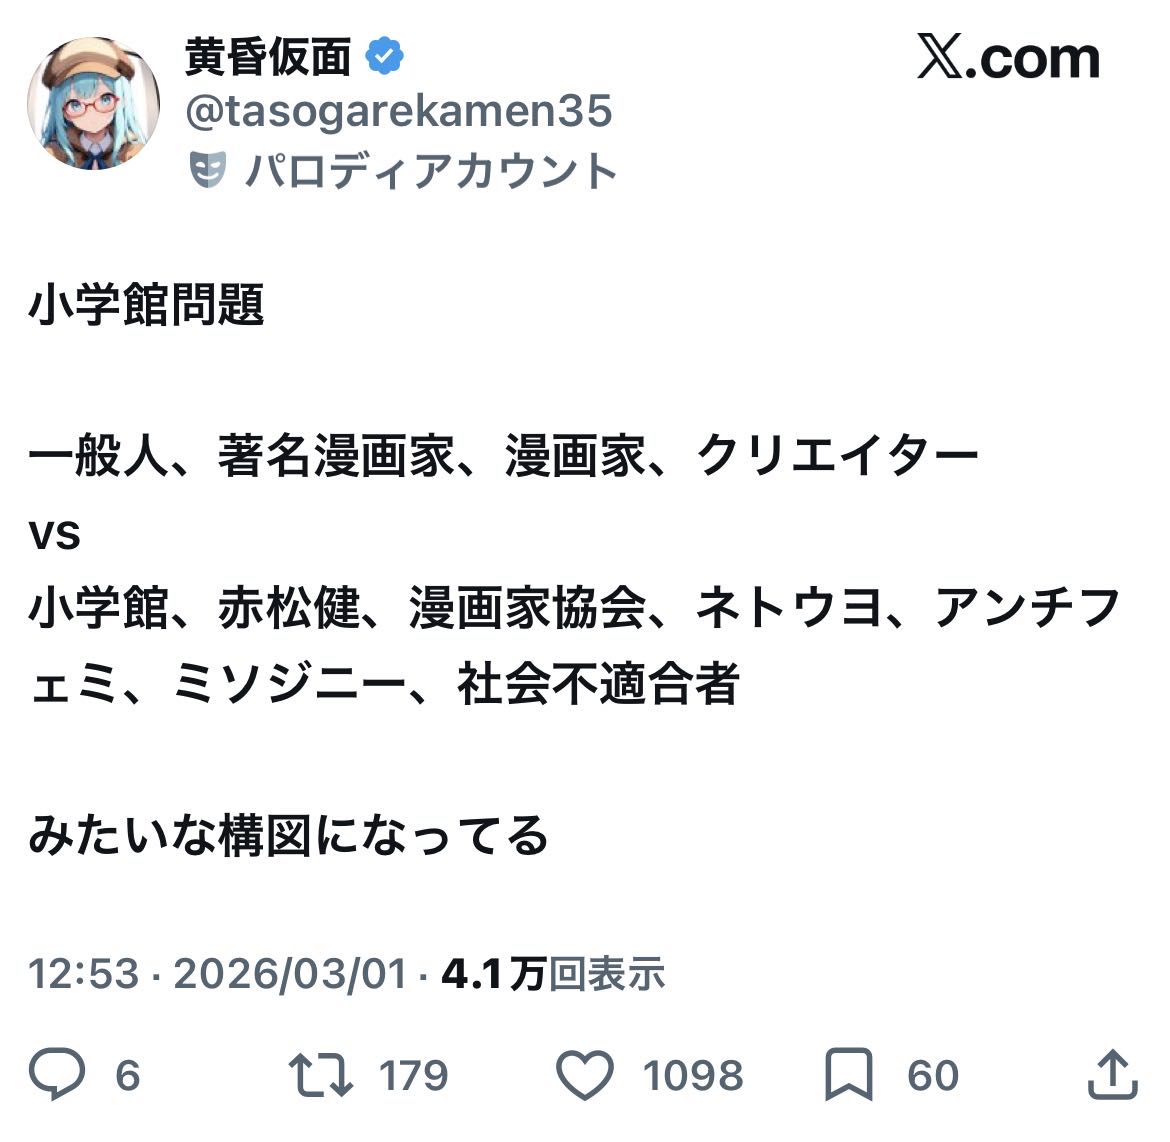Click the repost arrows icon
Viewport: 1170px width, 1142px height.
(x=321, y=1075)
